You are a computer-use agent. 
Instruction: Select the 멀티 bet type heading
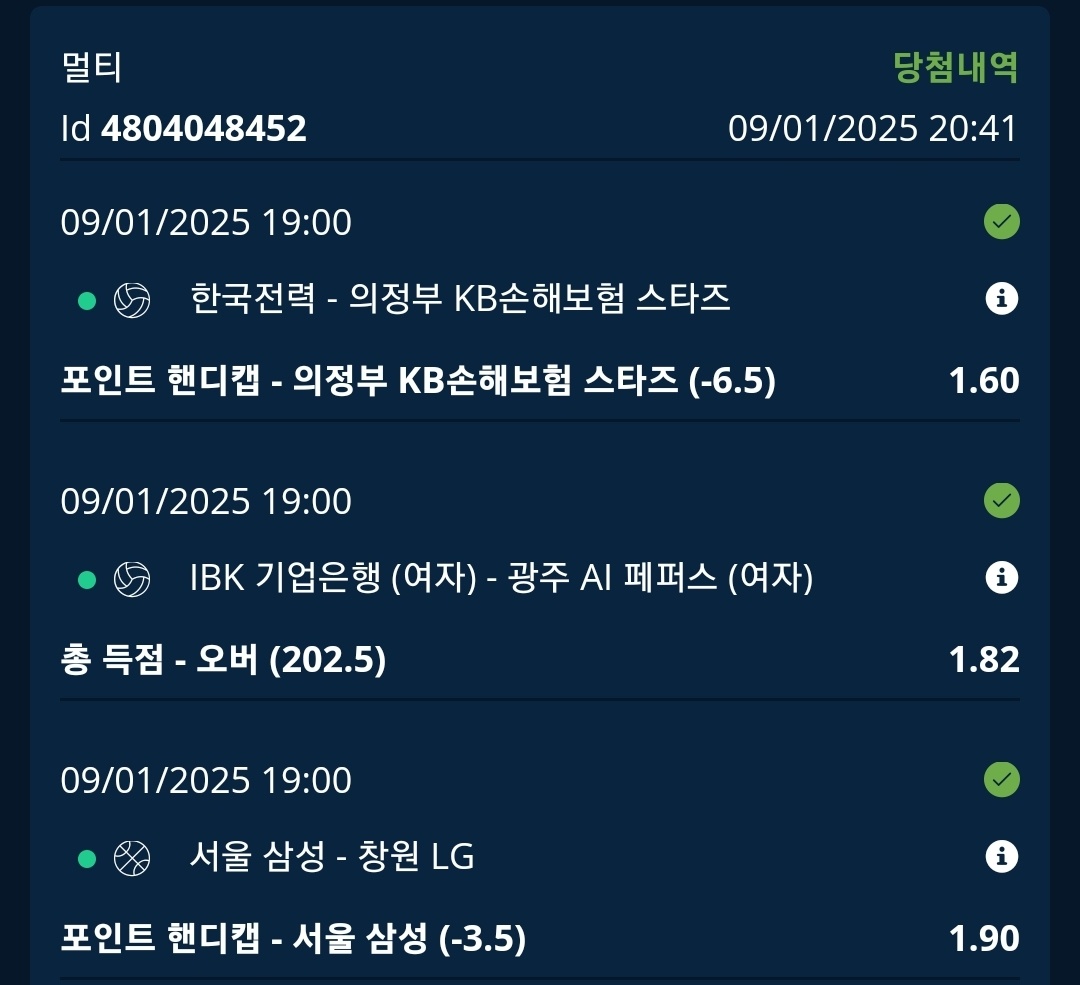click(92, 68)
